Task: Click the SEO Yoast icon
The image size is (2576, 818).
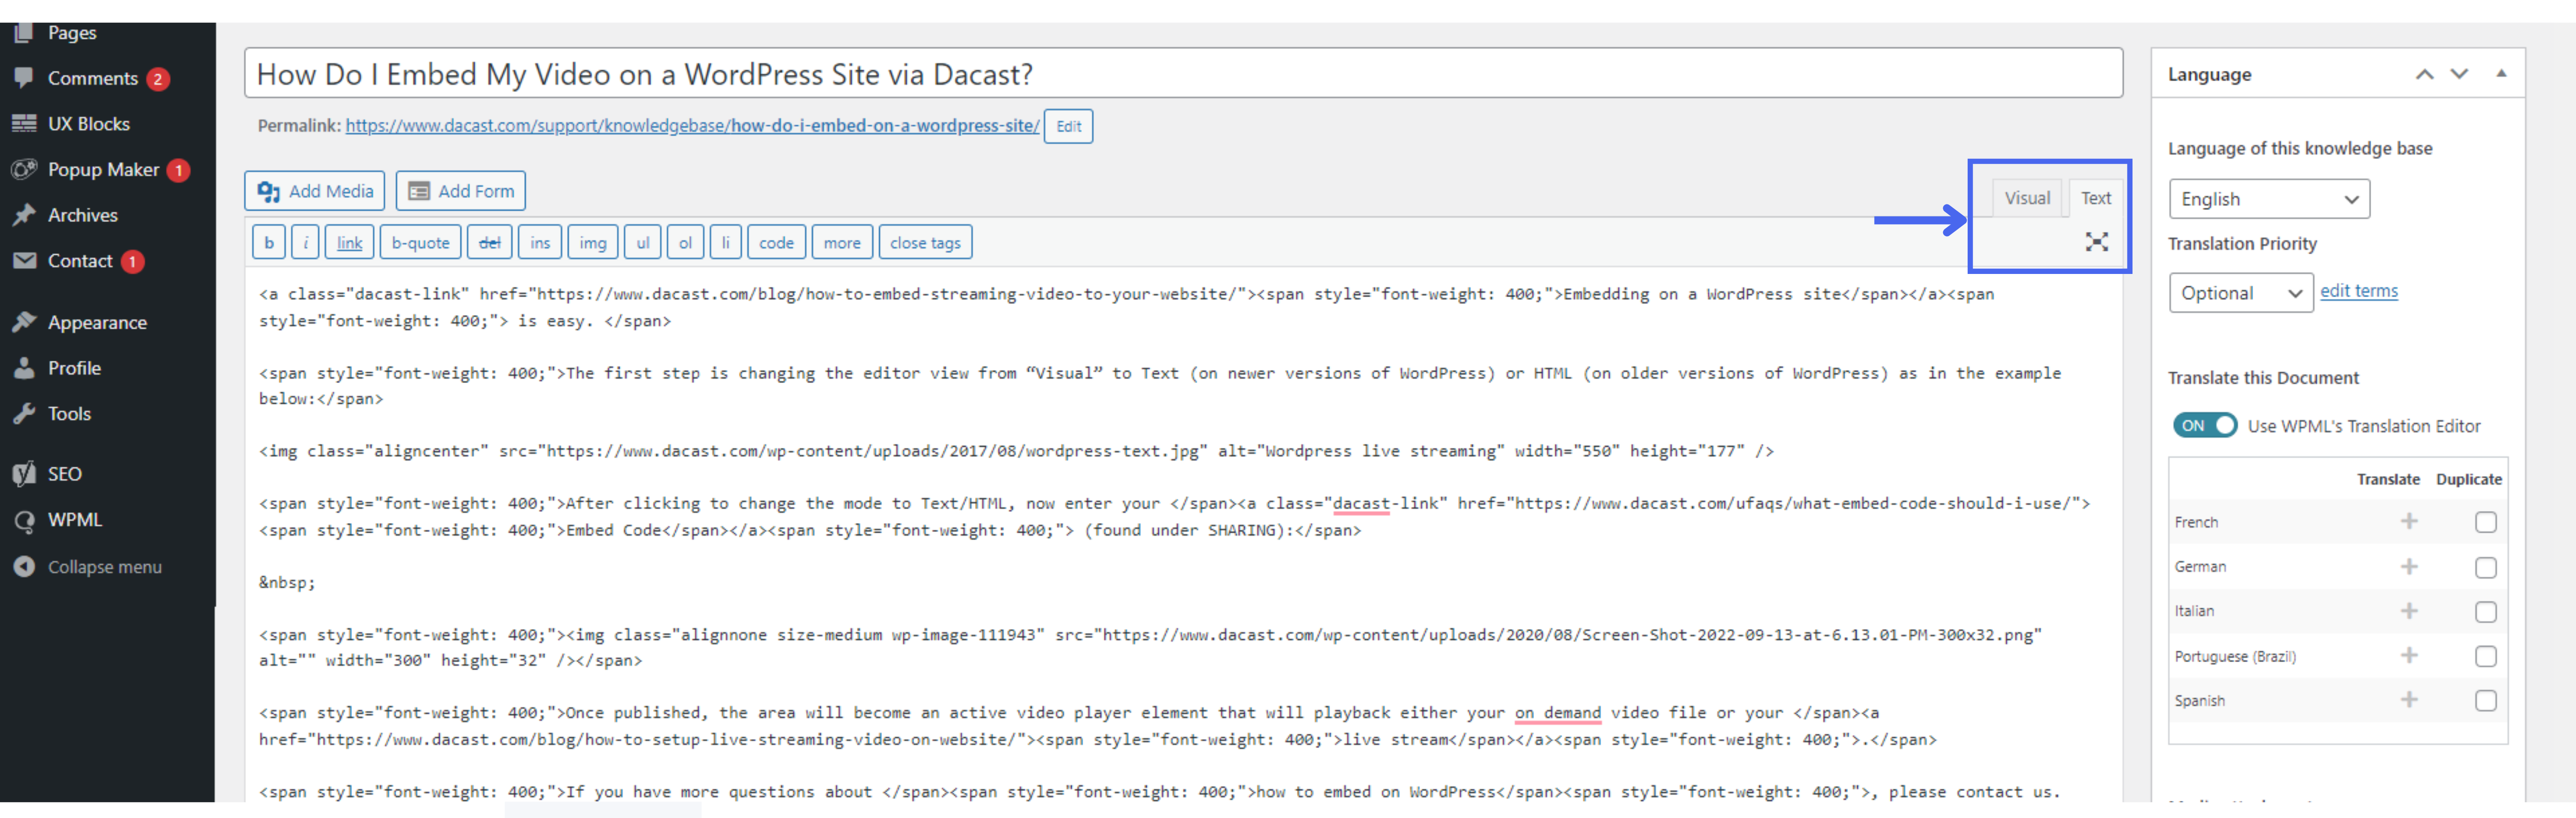Action: [x=24, y=474]
